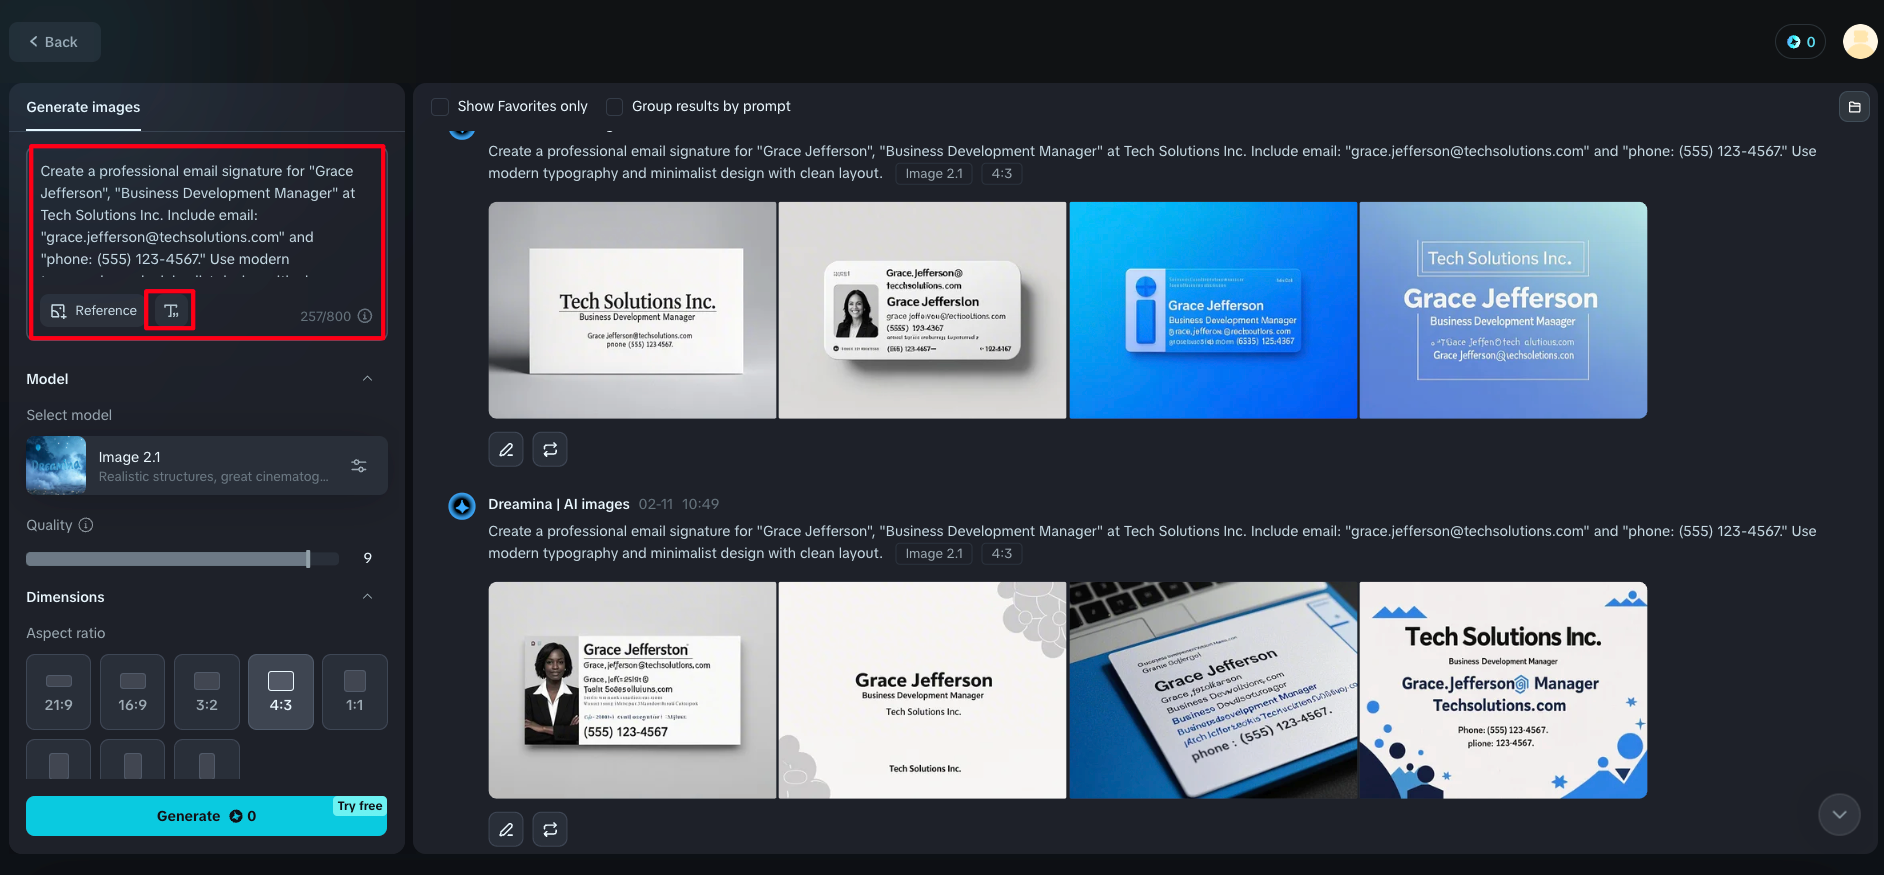The width and height of the screenshot is (1884, 875).
Task: Open the card image with woman's portrait photo
Action: [923, 310]
